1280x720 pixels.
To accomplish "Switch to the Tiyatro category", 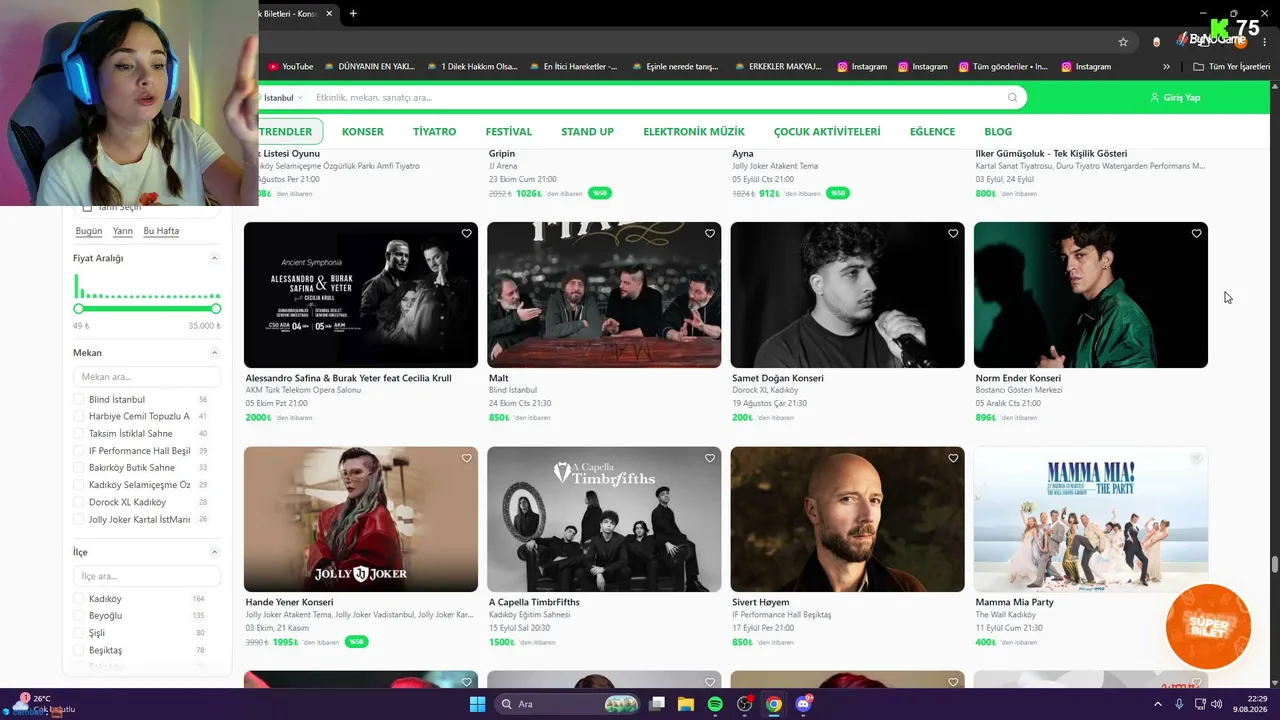I will pos(435,132).
